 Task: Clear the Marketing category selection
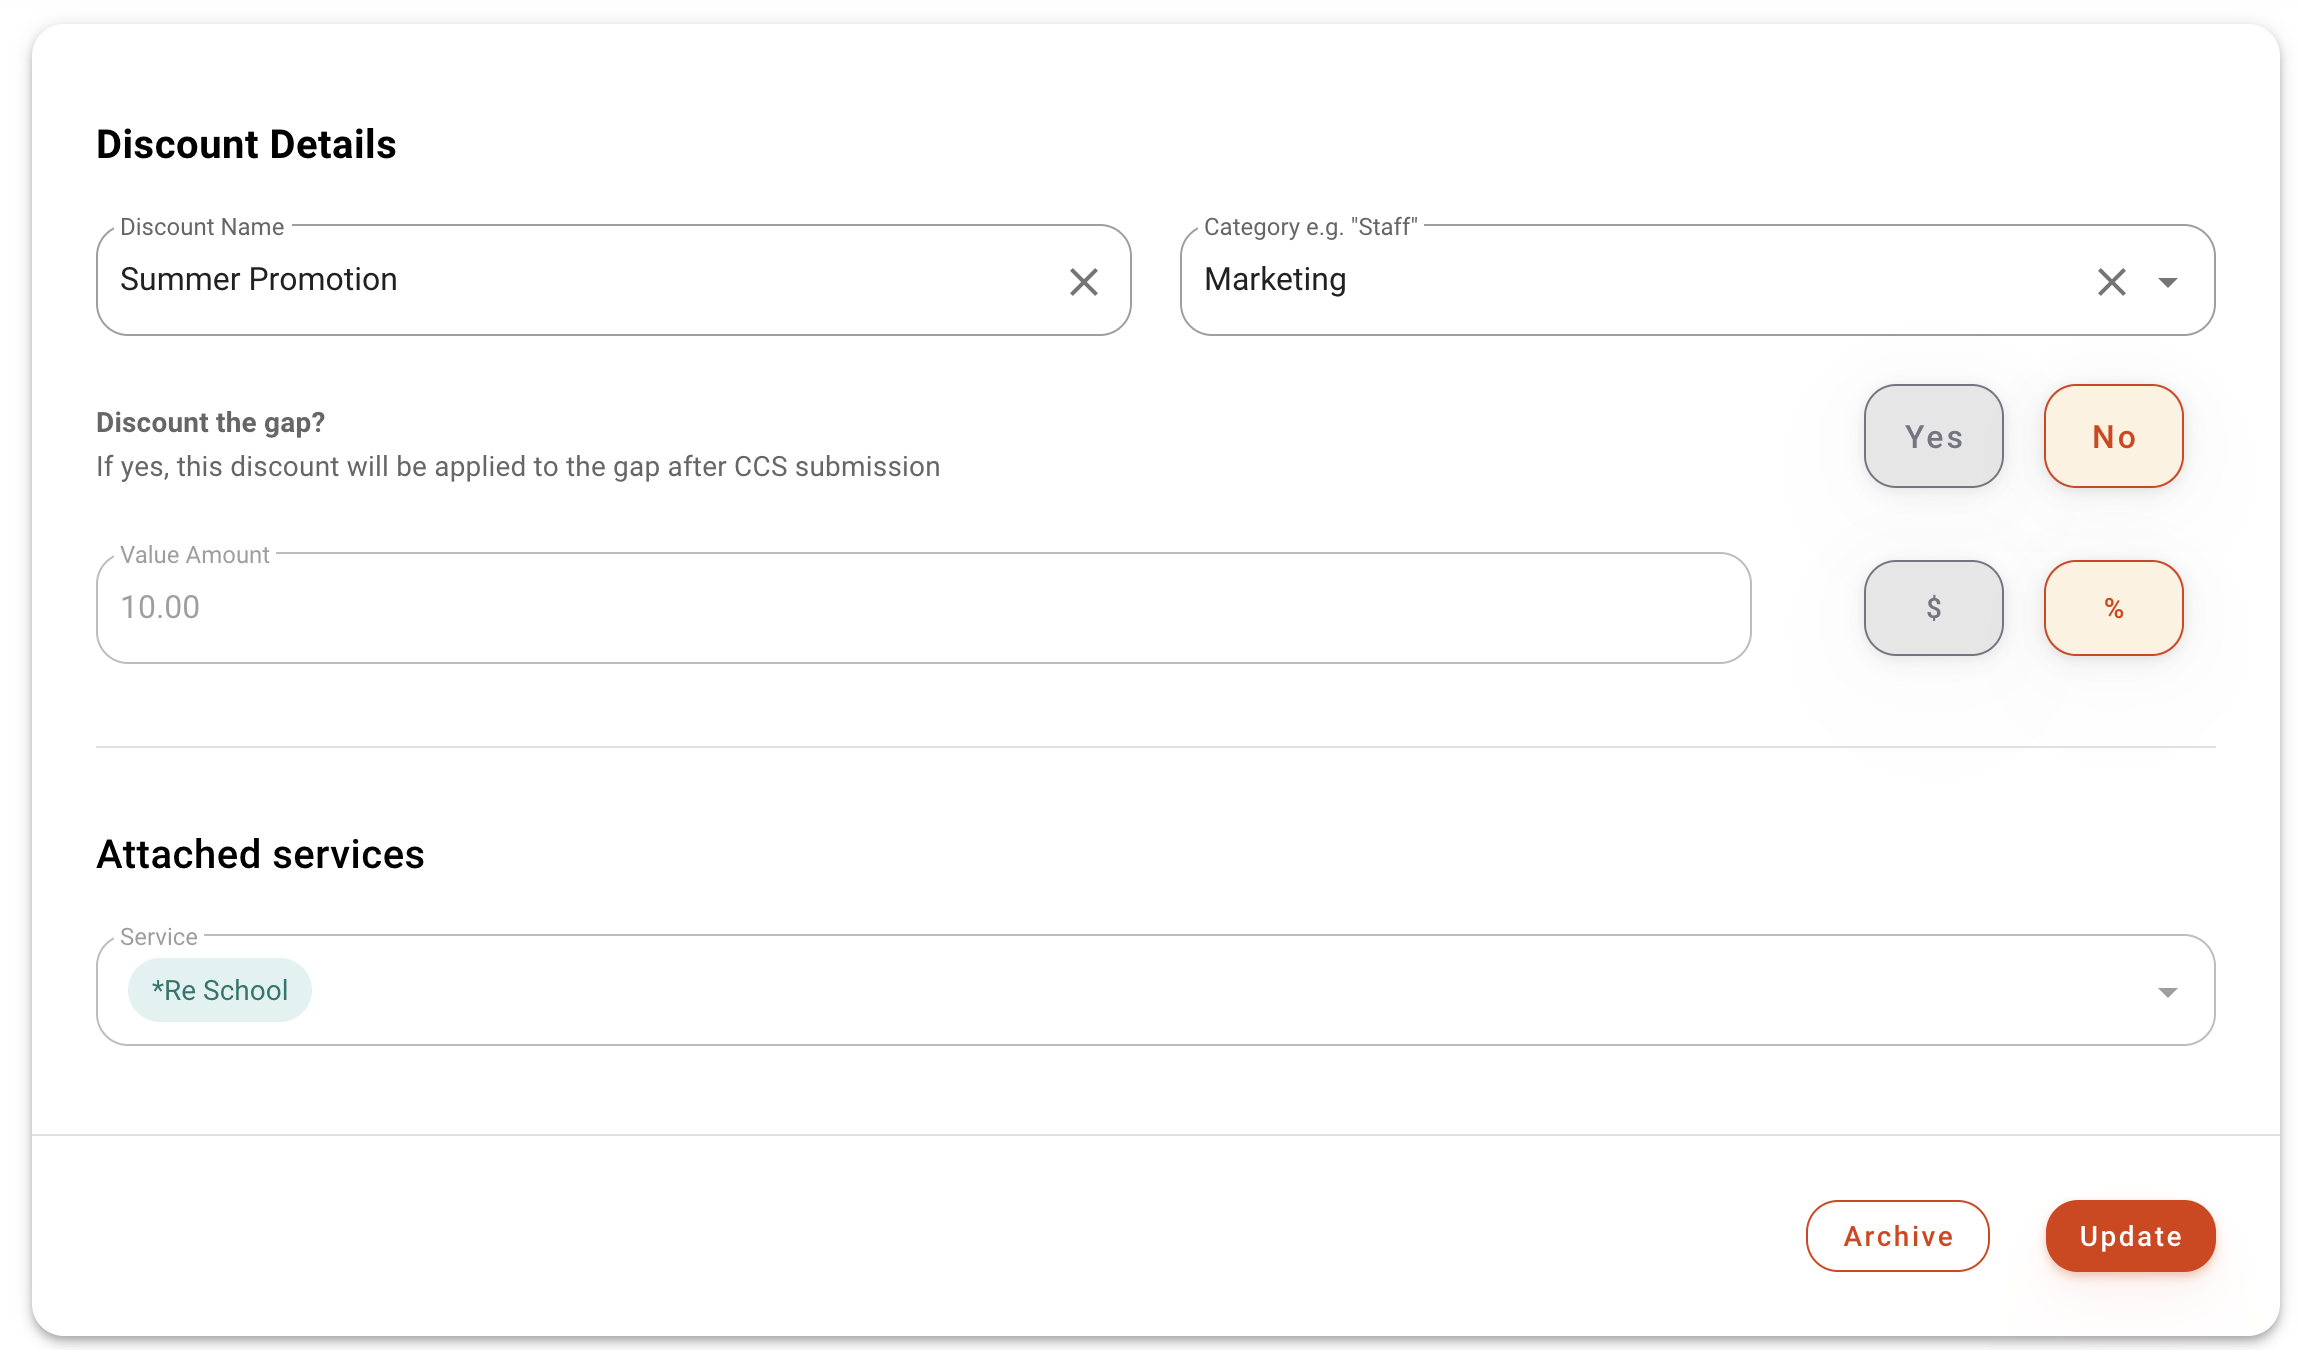click(x=2111, y=282)
